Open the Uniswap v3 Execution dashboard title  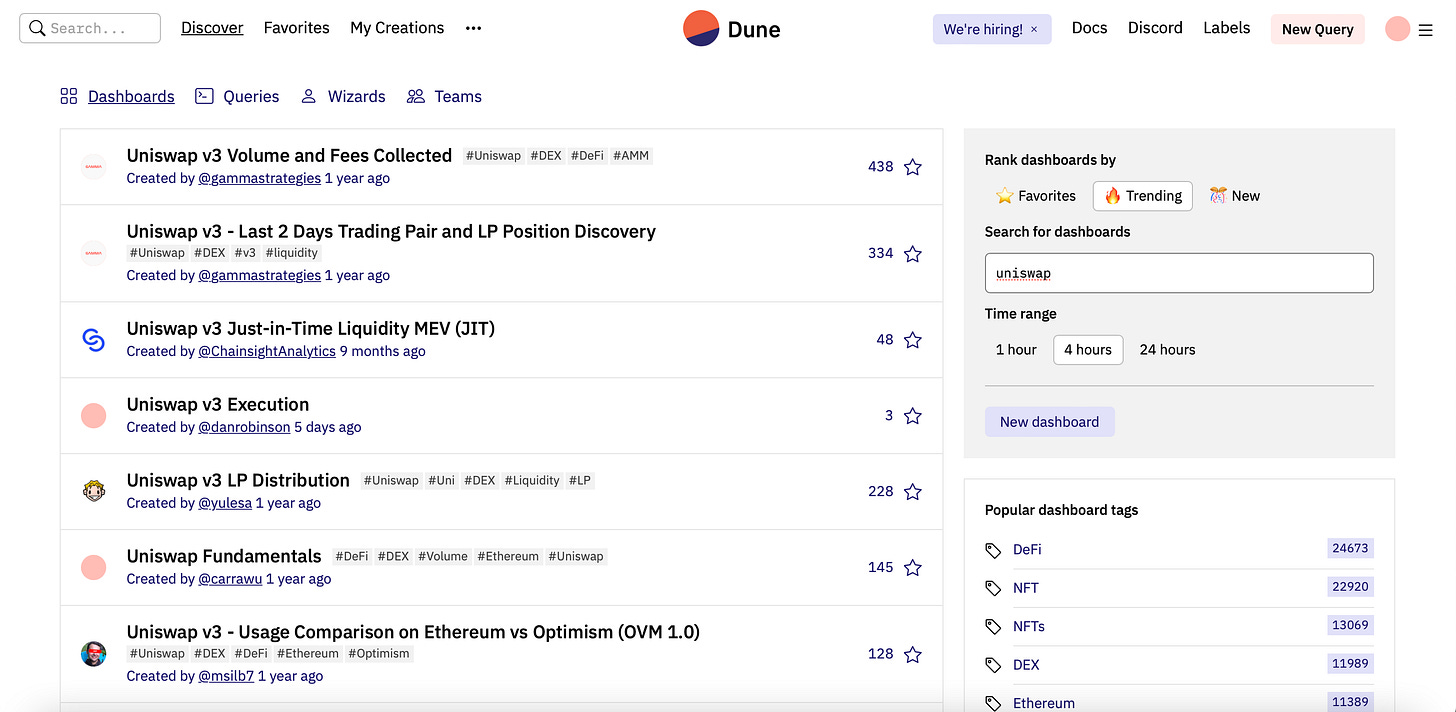click(218, 404)
